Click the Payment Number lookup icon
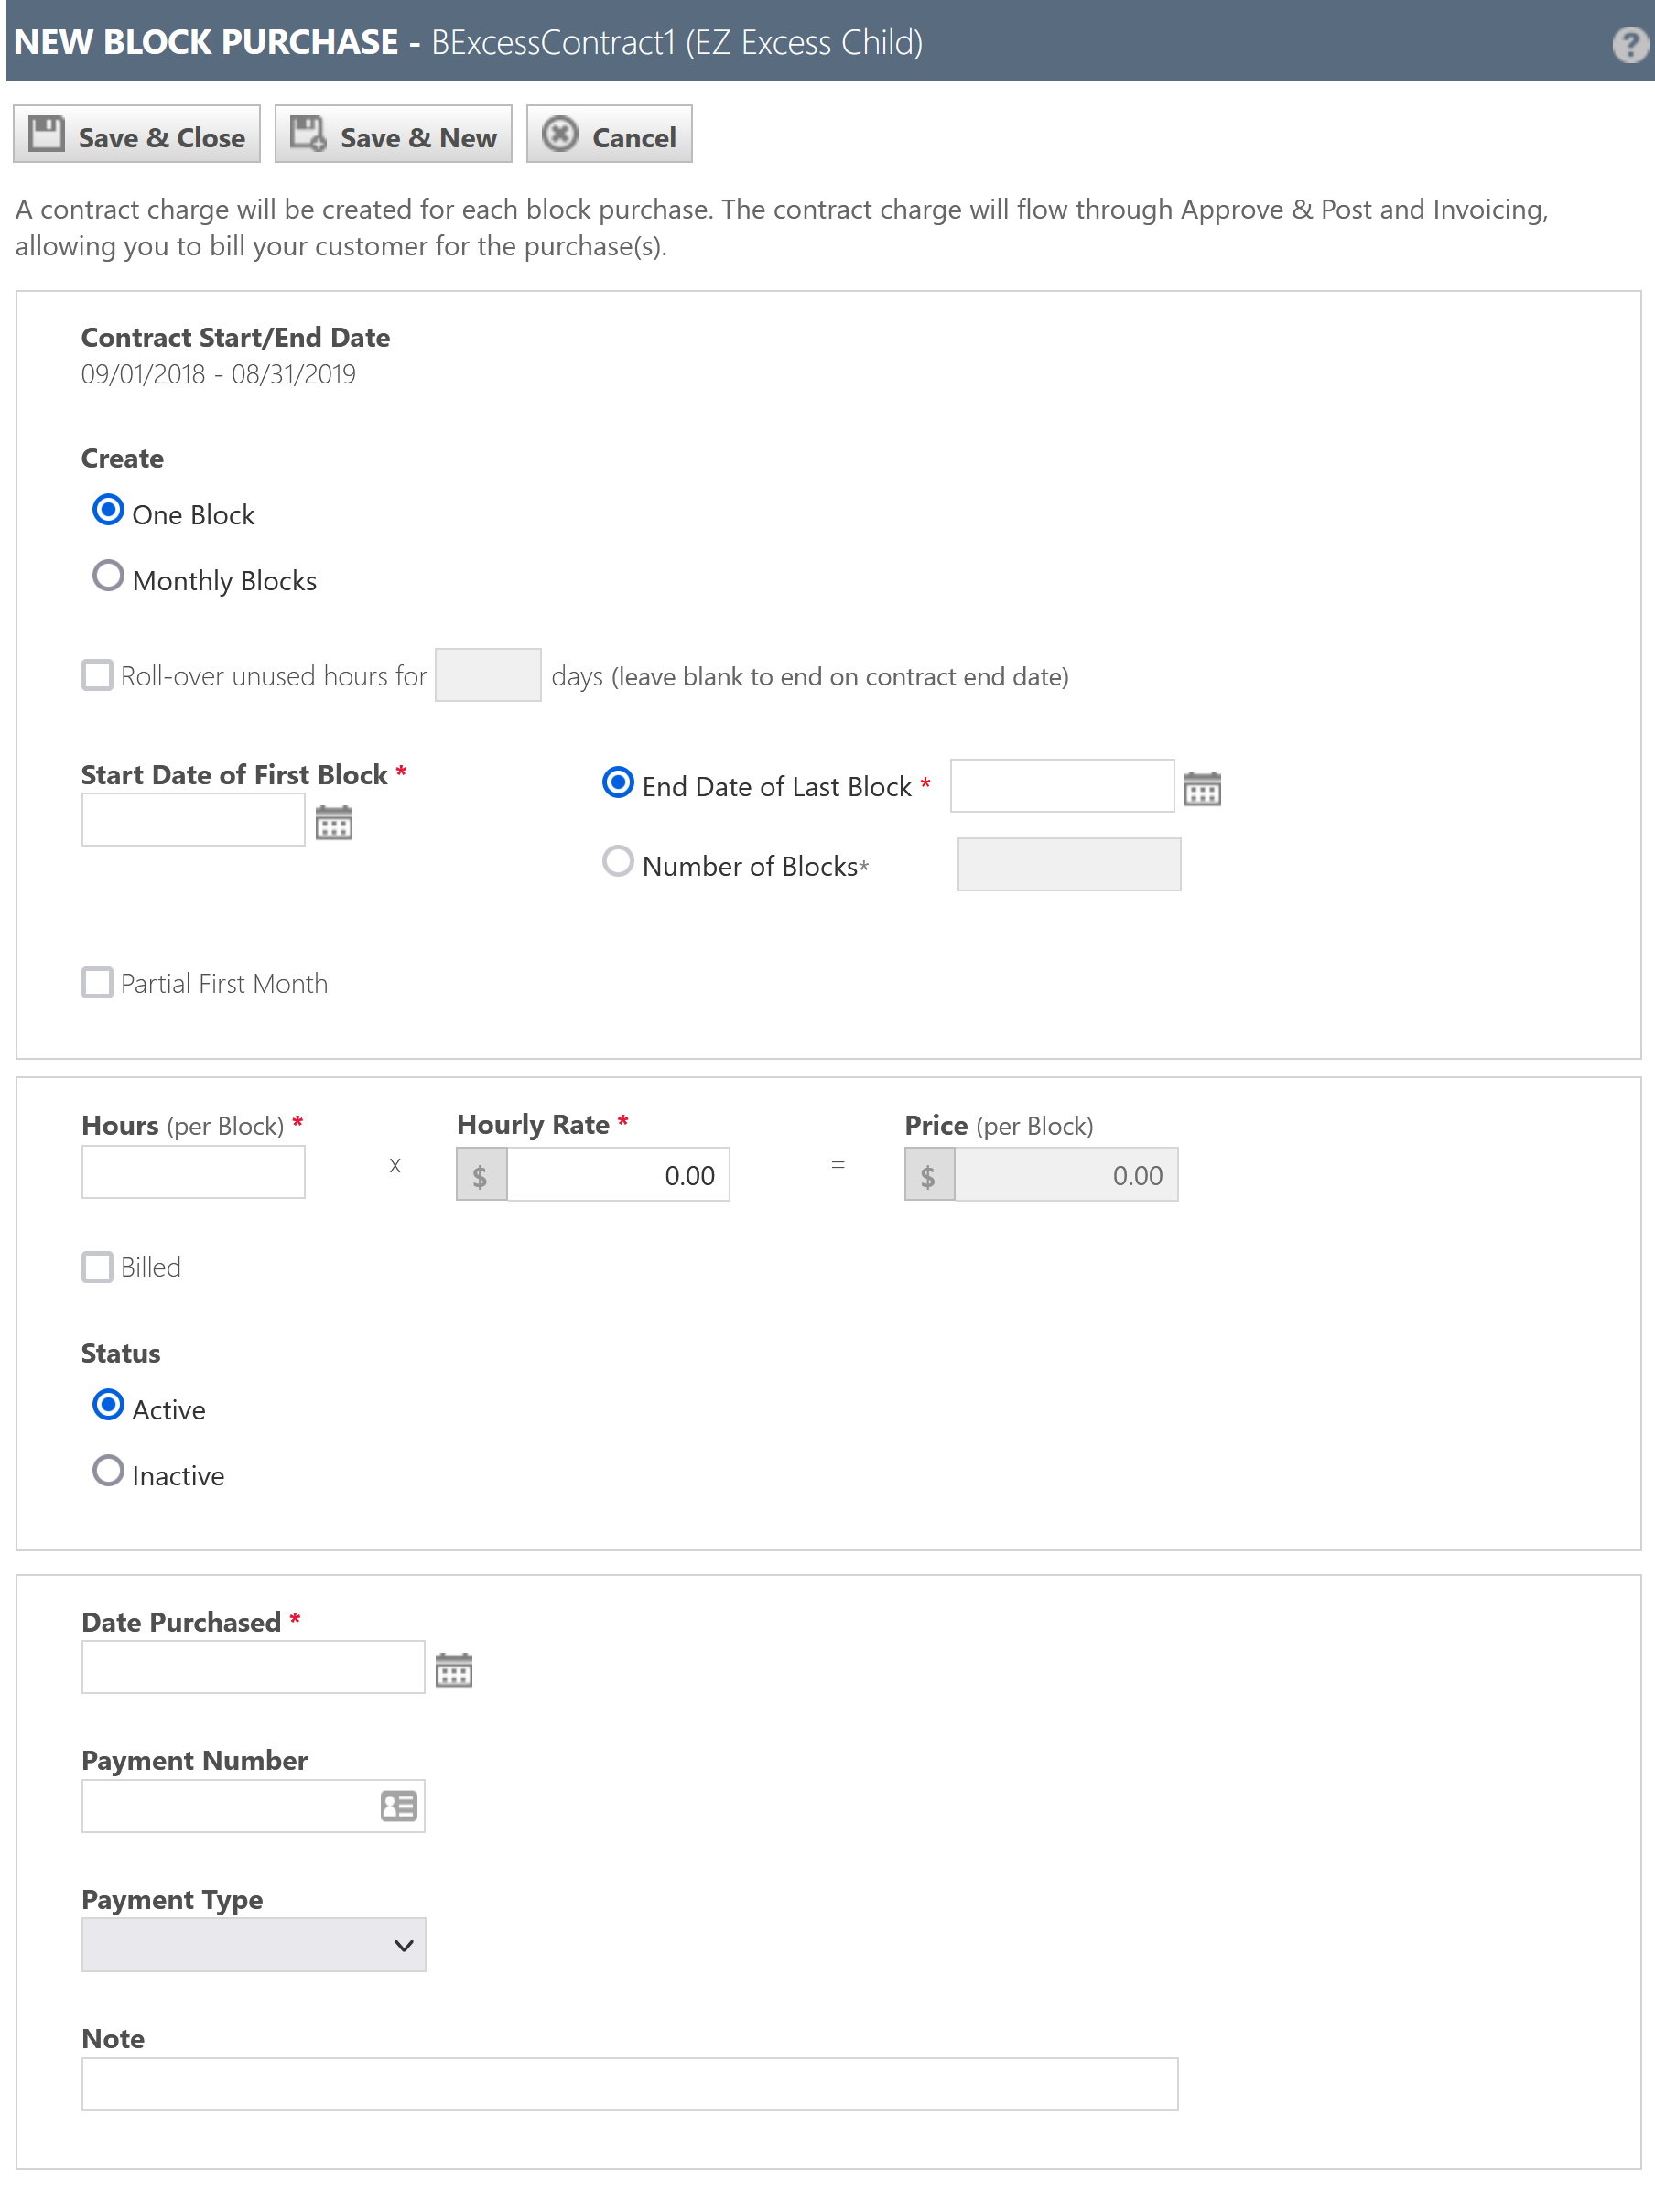The image size is (1655, 2212). tap(398, 1805)
